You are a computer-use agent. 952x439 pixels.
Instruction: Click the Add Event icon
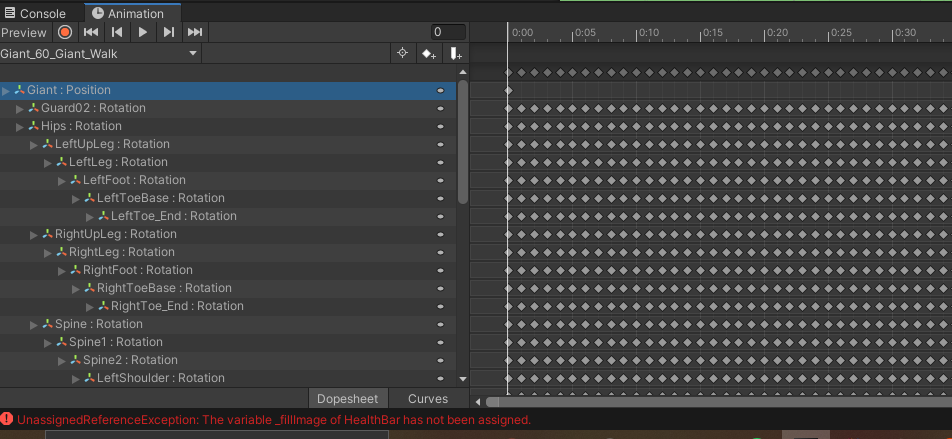click(455, 53)
